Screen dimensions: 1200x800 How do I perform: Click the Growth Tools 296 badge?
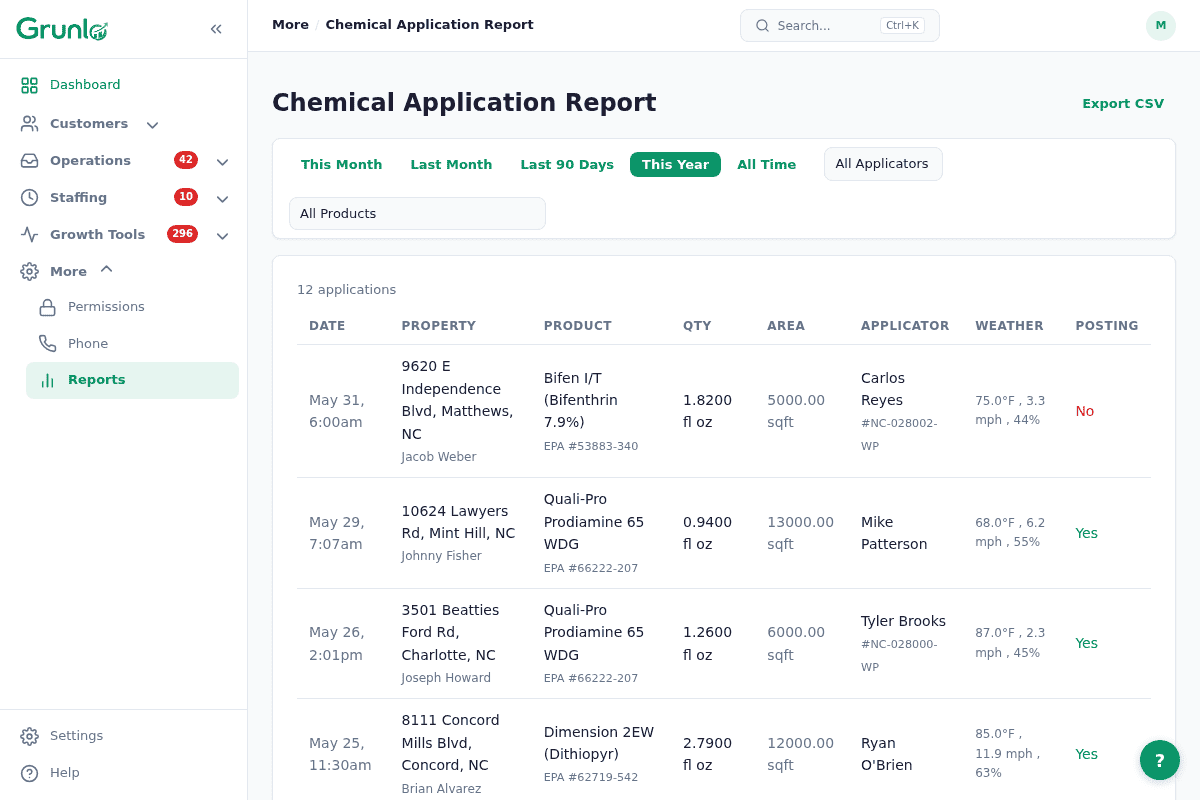(182, 234)
